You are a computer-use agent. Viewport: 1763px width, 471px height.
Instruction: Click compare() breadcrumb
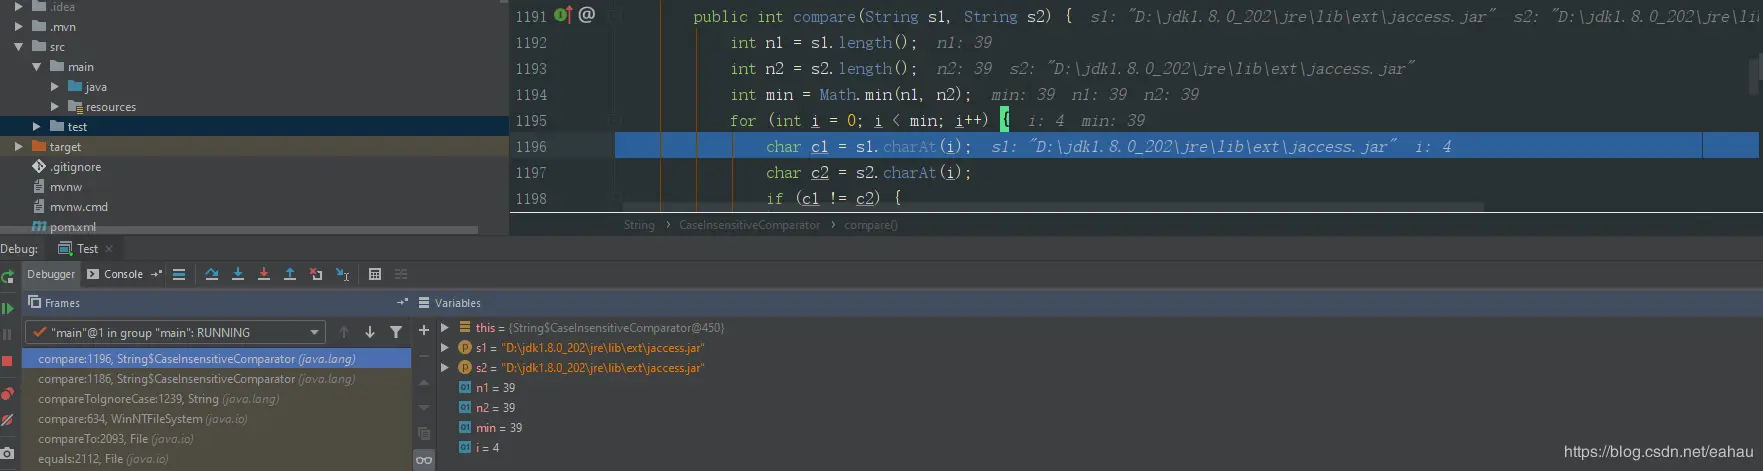click(871, 225)
